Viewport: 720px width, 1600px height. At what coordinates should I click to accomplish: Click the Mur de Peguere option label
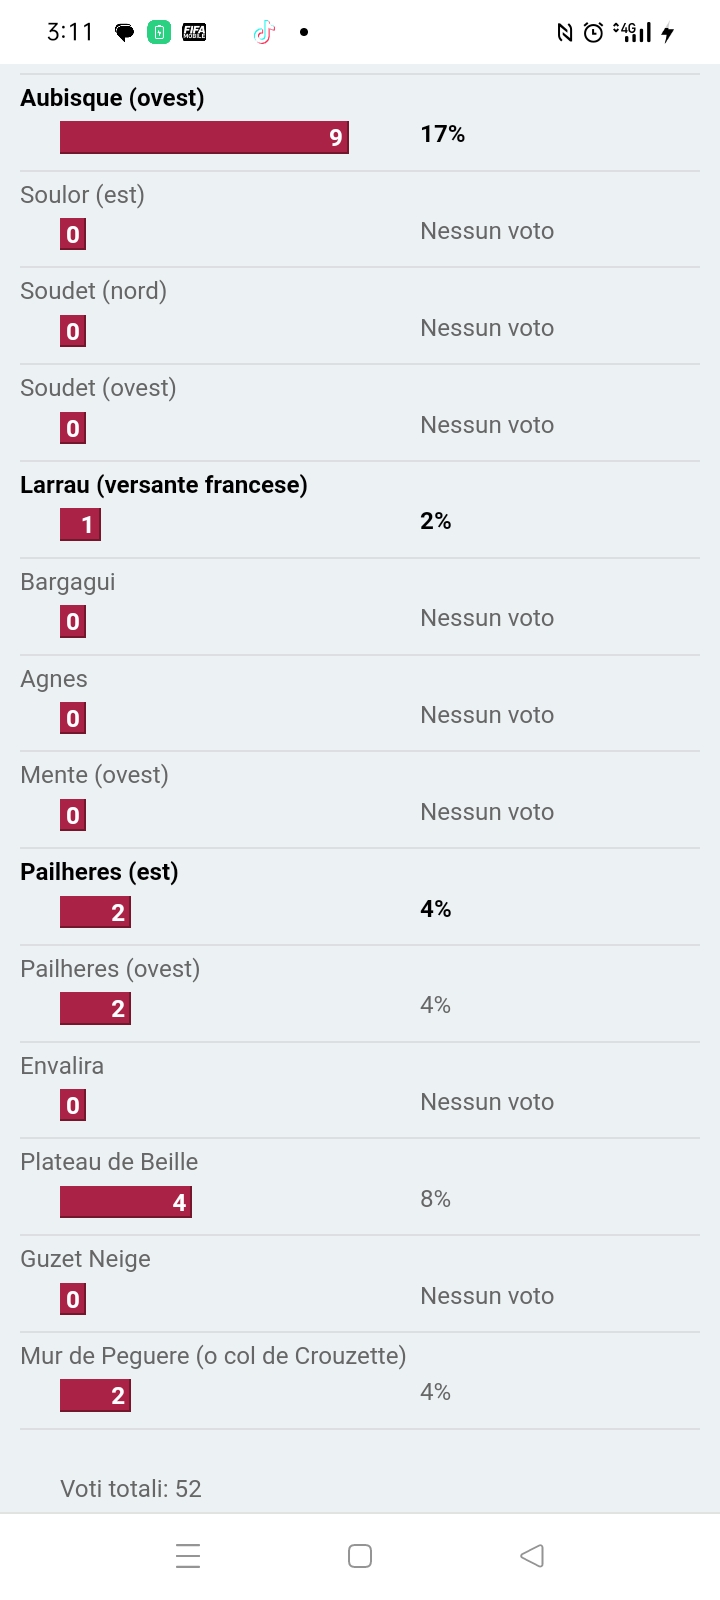[213, 1356]
